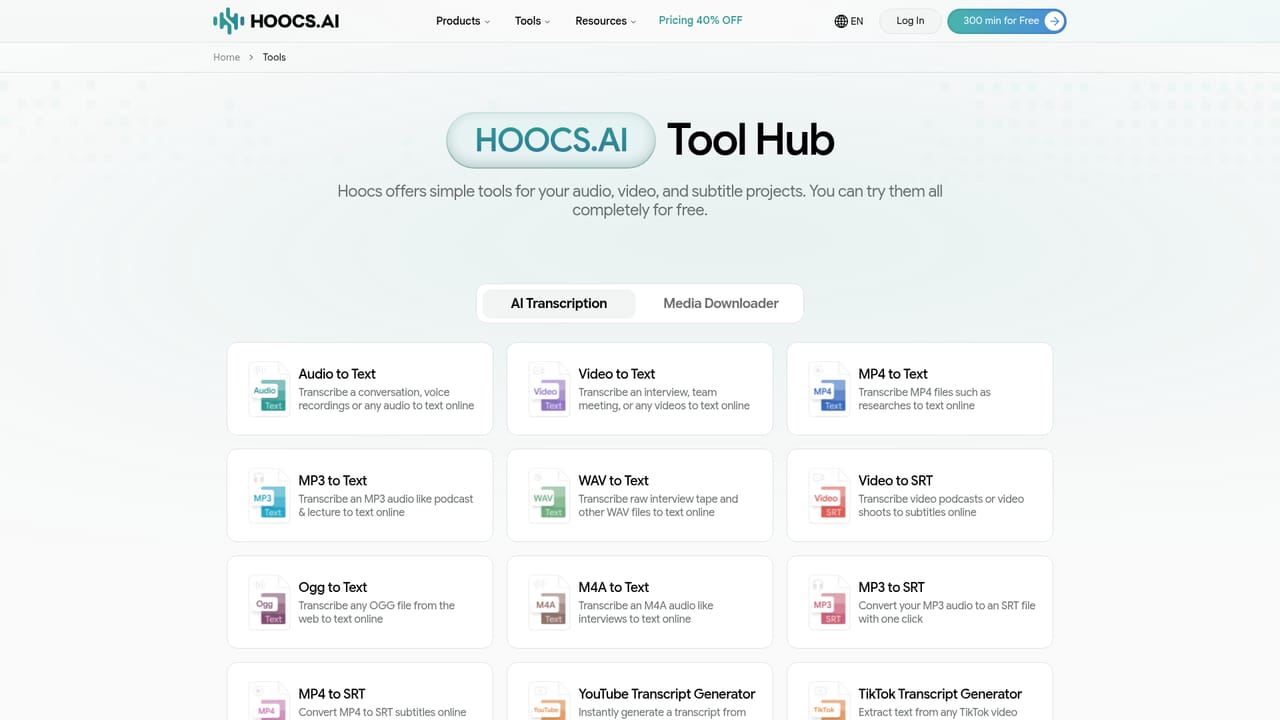Open the Video to SRT title link
Image resolution: width=1280 pixels, height=720 pixels.
[x=896, y=481]
